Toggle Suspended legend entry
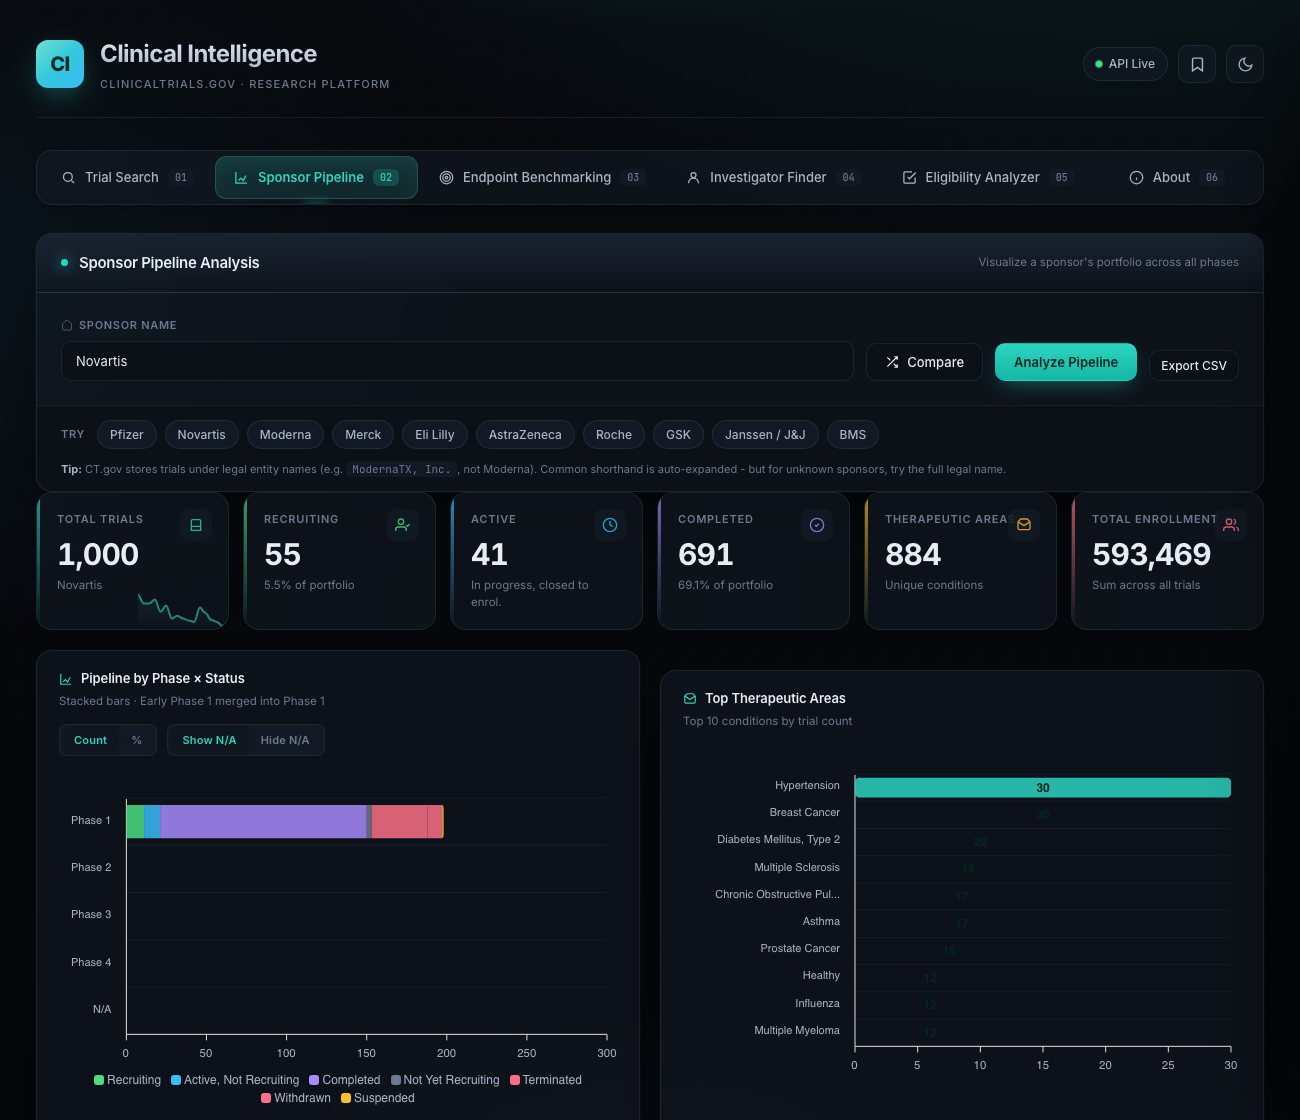The height and width of the screenshot is (1120, 1300). click(378, 1098)
